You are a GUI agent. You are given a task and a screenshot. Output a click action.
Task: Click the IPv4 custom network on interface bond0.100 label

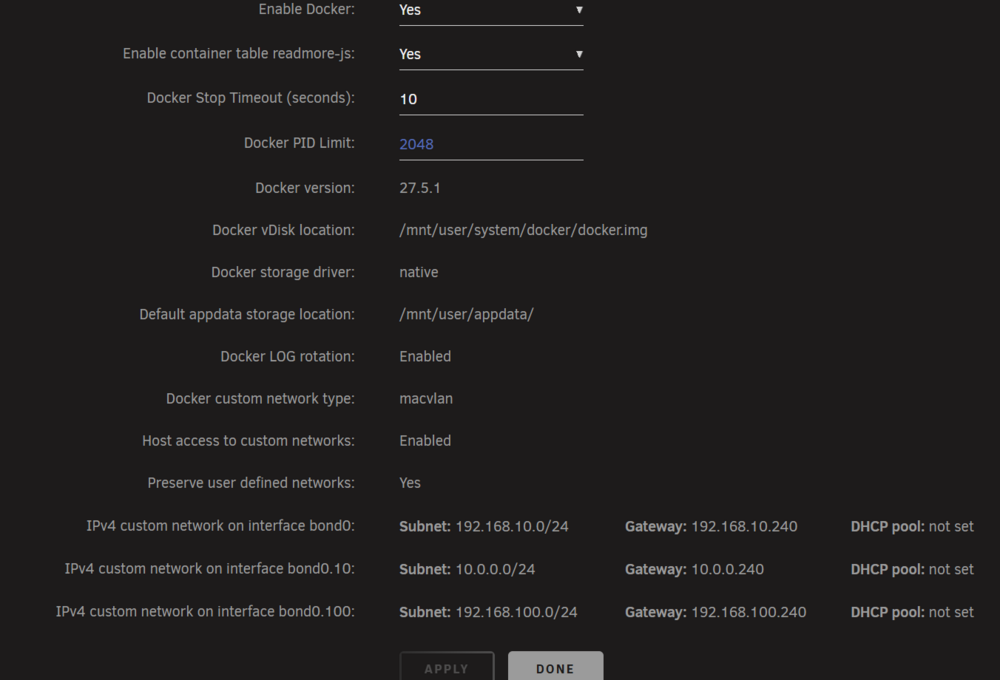coord(205,612)
